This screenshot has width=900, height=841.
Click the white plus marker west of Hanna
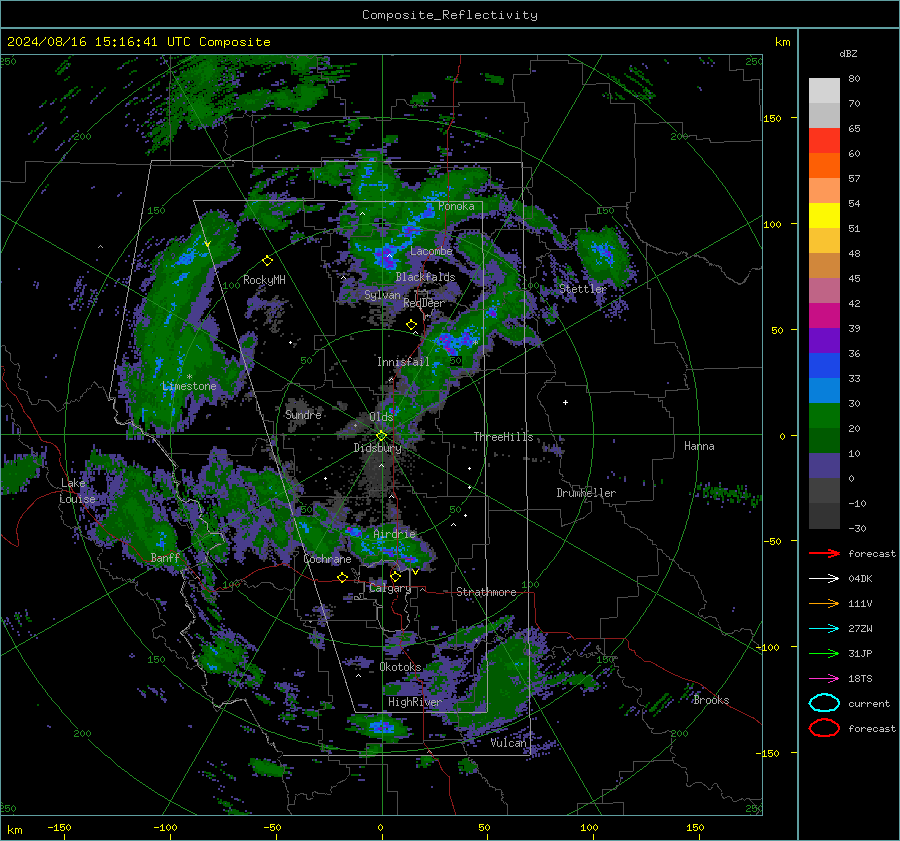565,402
